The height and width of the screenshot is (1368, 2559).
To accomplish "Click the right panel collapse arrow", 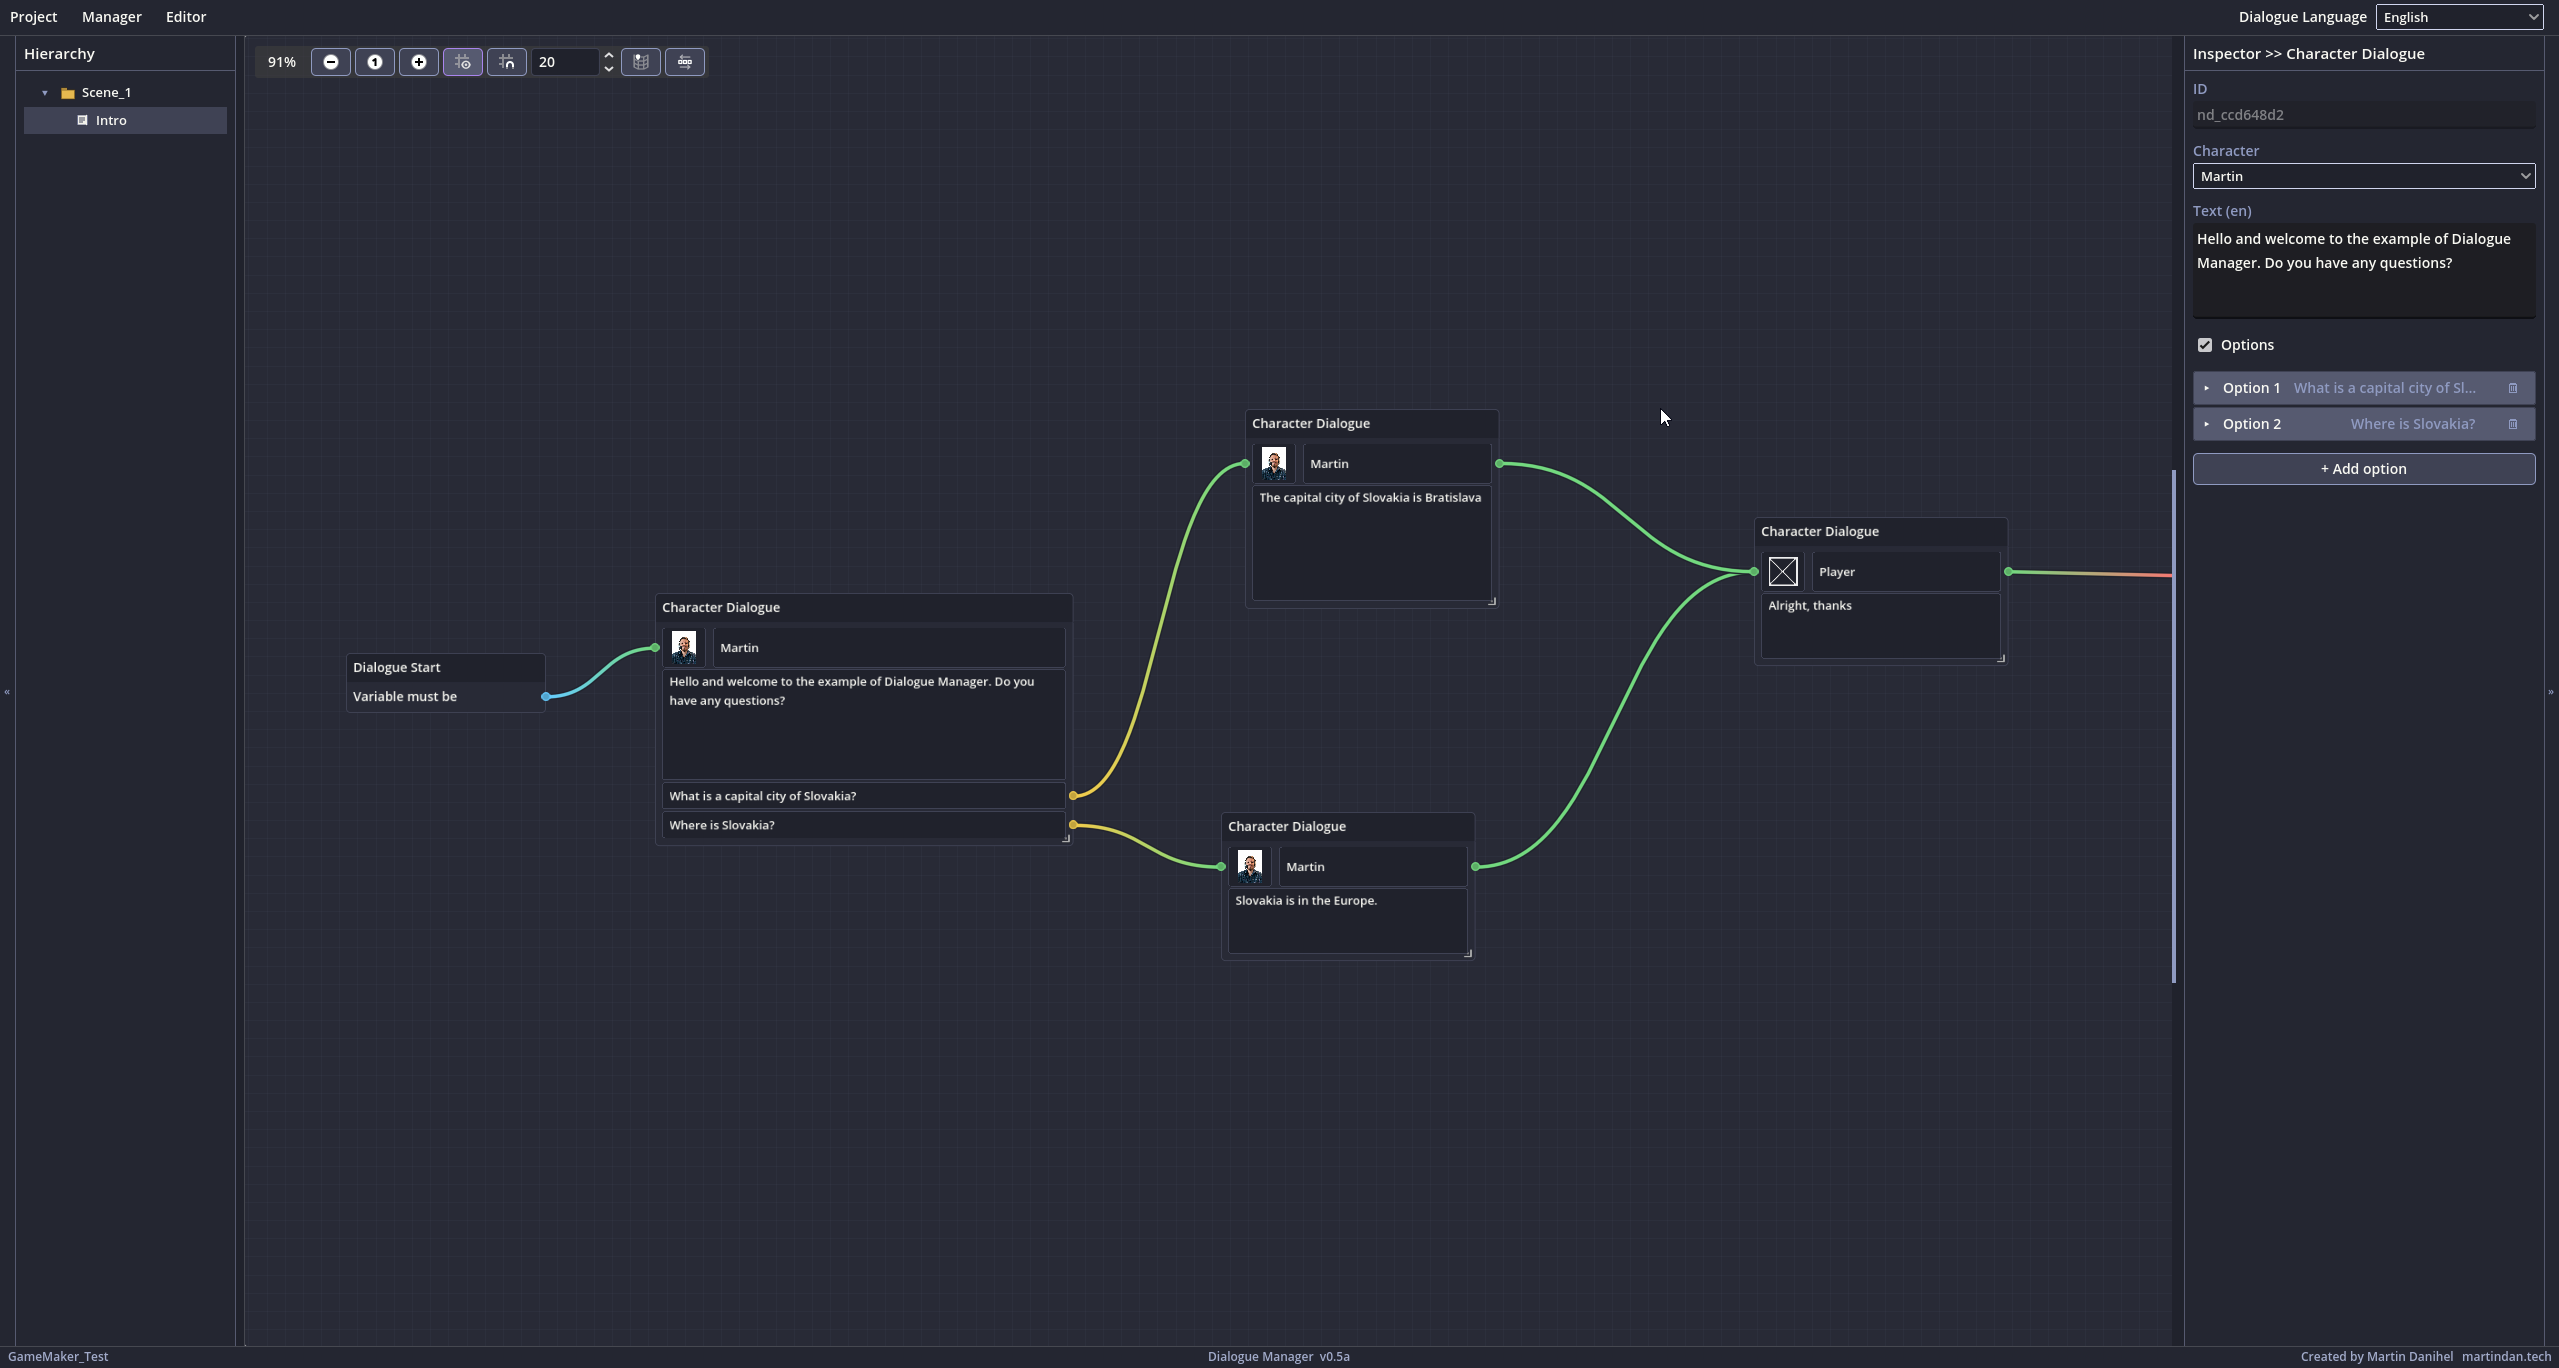I will coord(2551,692).
